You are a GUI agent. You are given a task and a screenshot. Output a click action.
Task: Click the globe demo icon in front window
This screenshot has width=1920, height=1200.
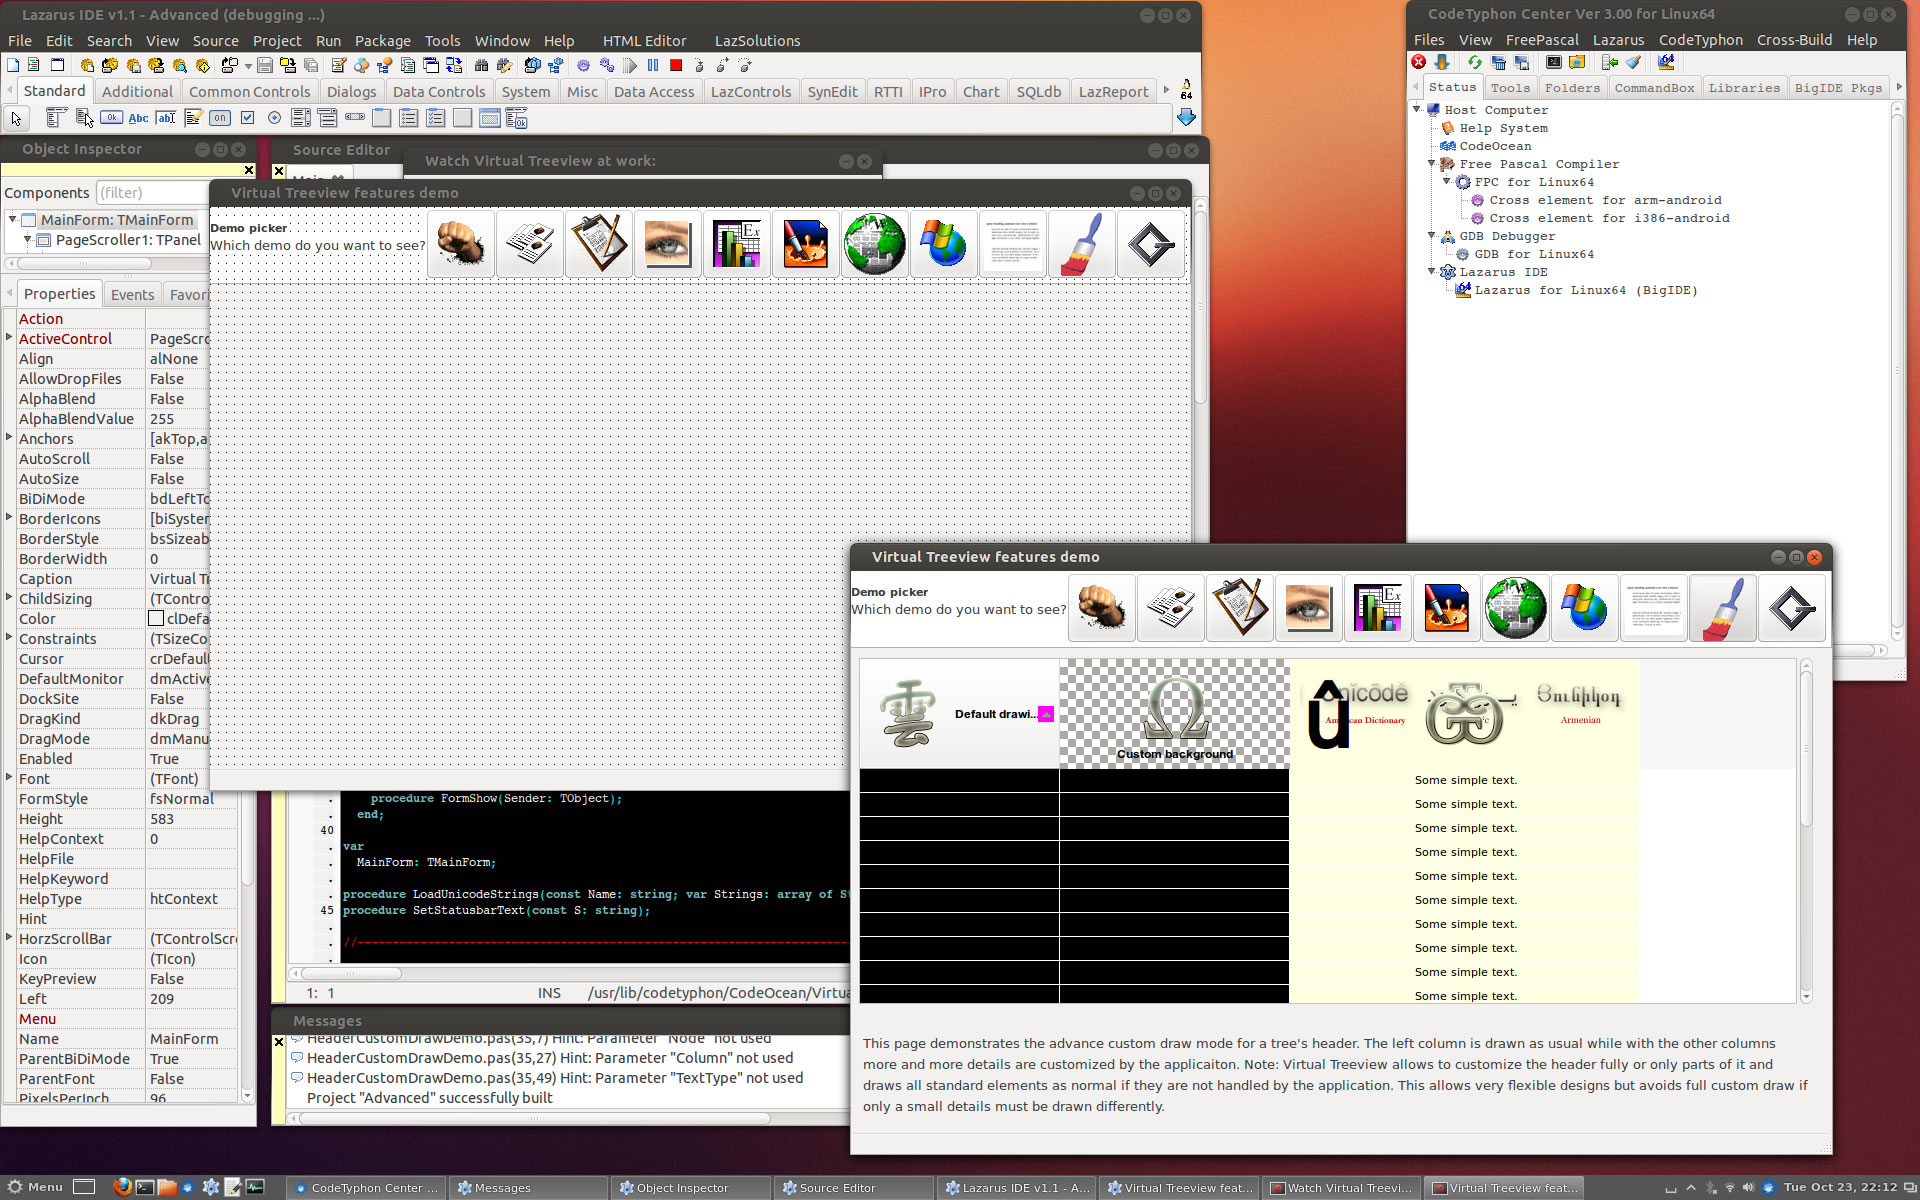(x=1516, y=608)
